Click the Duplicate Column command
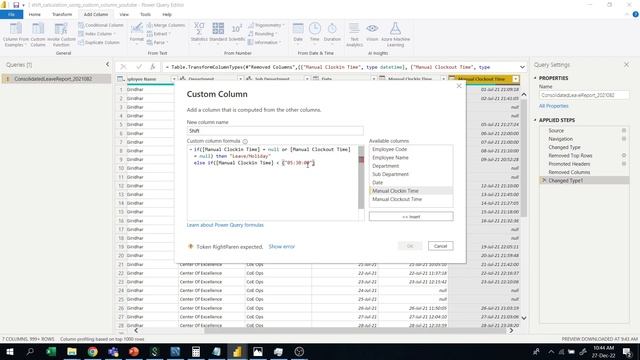The width and height of the screenshot is (640, 360). coord(99,42)
